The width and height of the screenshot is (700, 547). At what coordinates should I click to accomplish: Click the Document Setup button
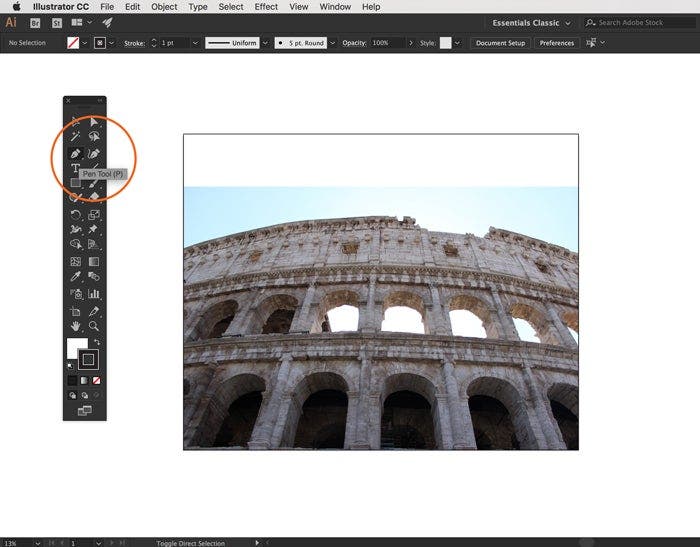[500, 43]
